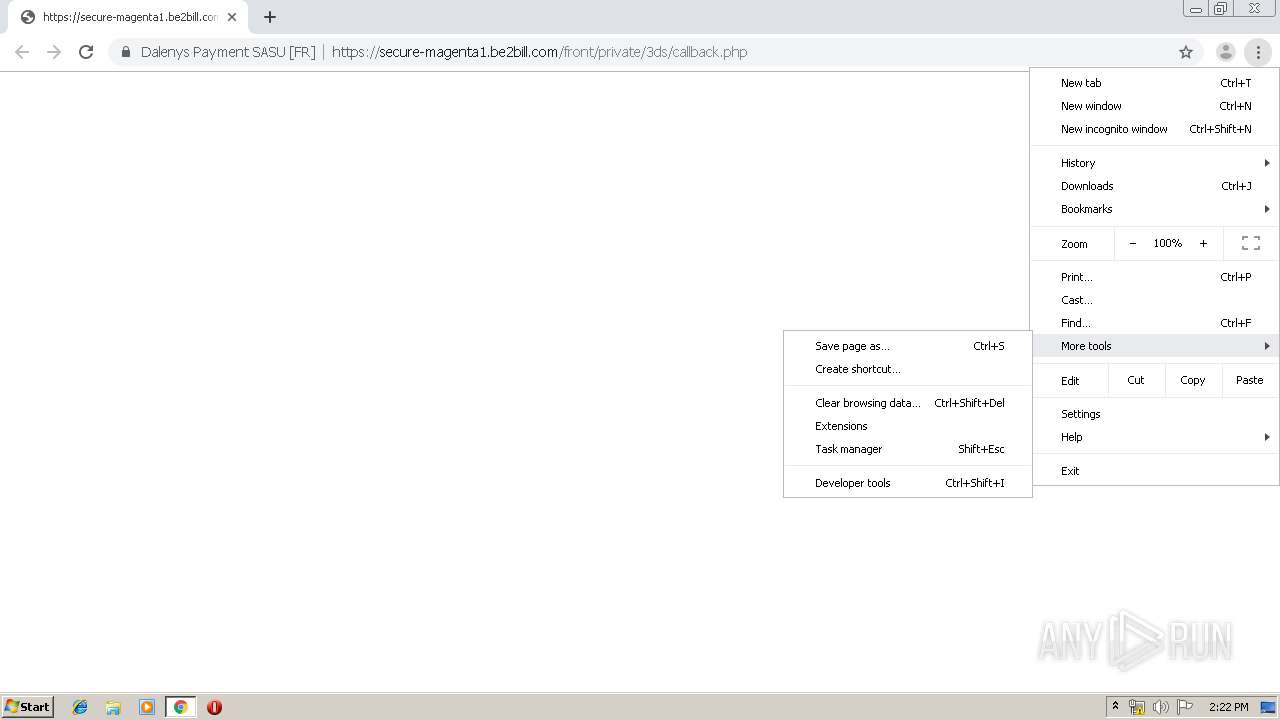Open Settings from the Chrome menu
The width and height of the screenshot is (1280, 720).
pyautogui.click(x=1155, y=414)
